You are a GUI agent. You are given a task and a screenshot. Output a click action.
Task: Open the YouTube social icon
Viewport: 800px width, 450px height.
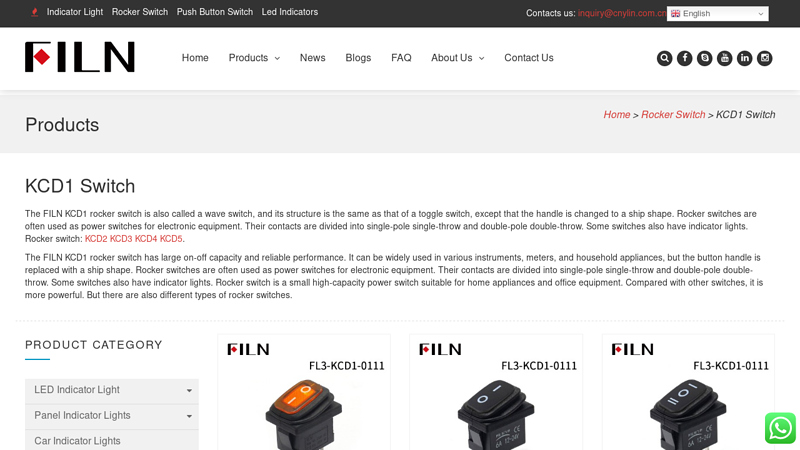724,58
